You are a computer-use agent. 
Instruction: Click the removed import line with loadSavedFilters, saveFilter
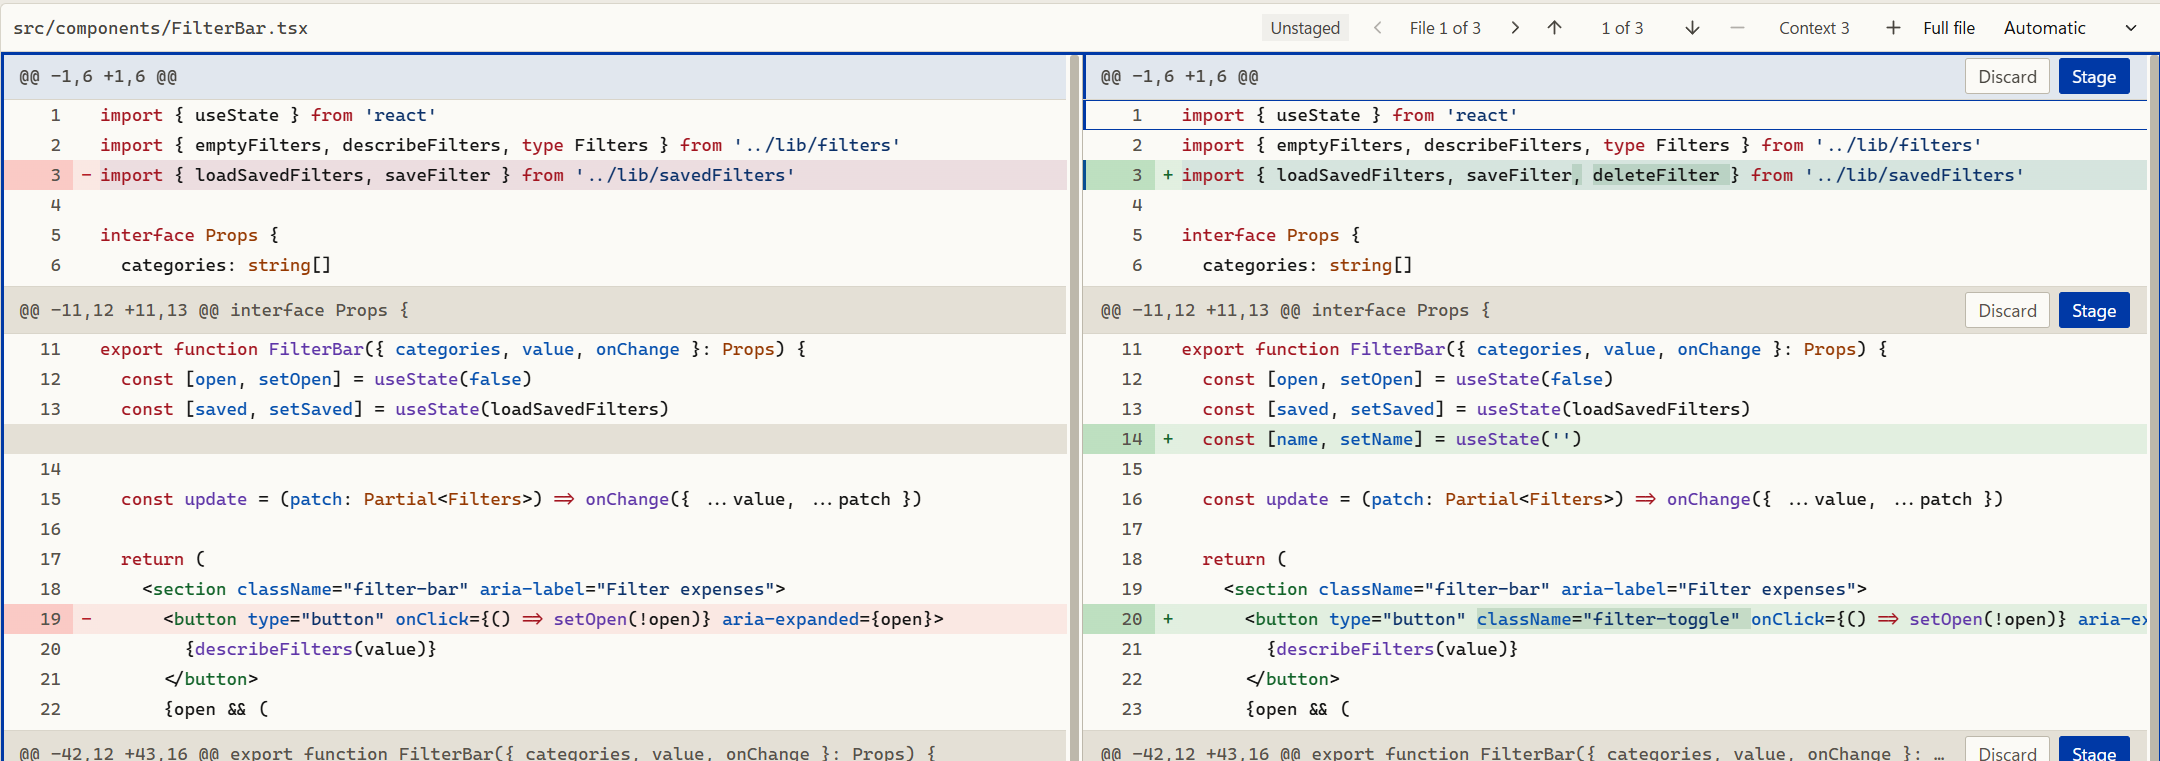pos(535,175)
